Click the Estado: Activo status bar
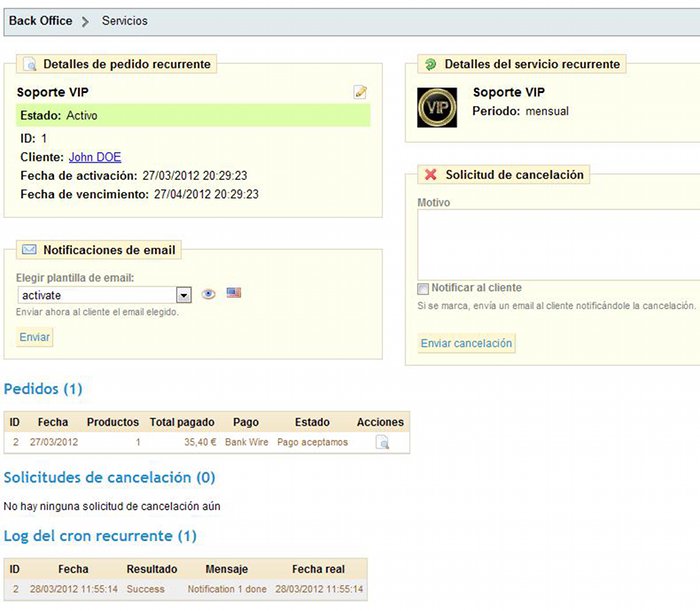700x611 pixels. [x=193, y=116]
